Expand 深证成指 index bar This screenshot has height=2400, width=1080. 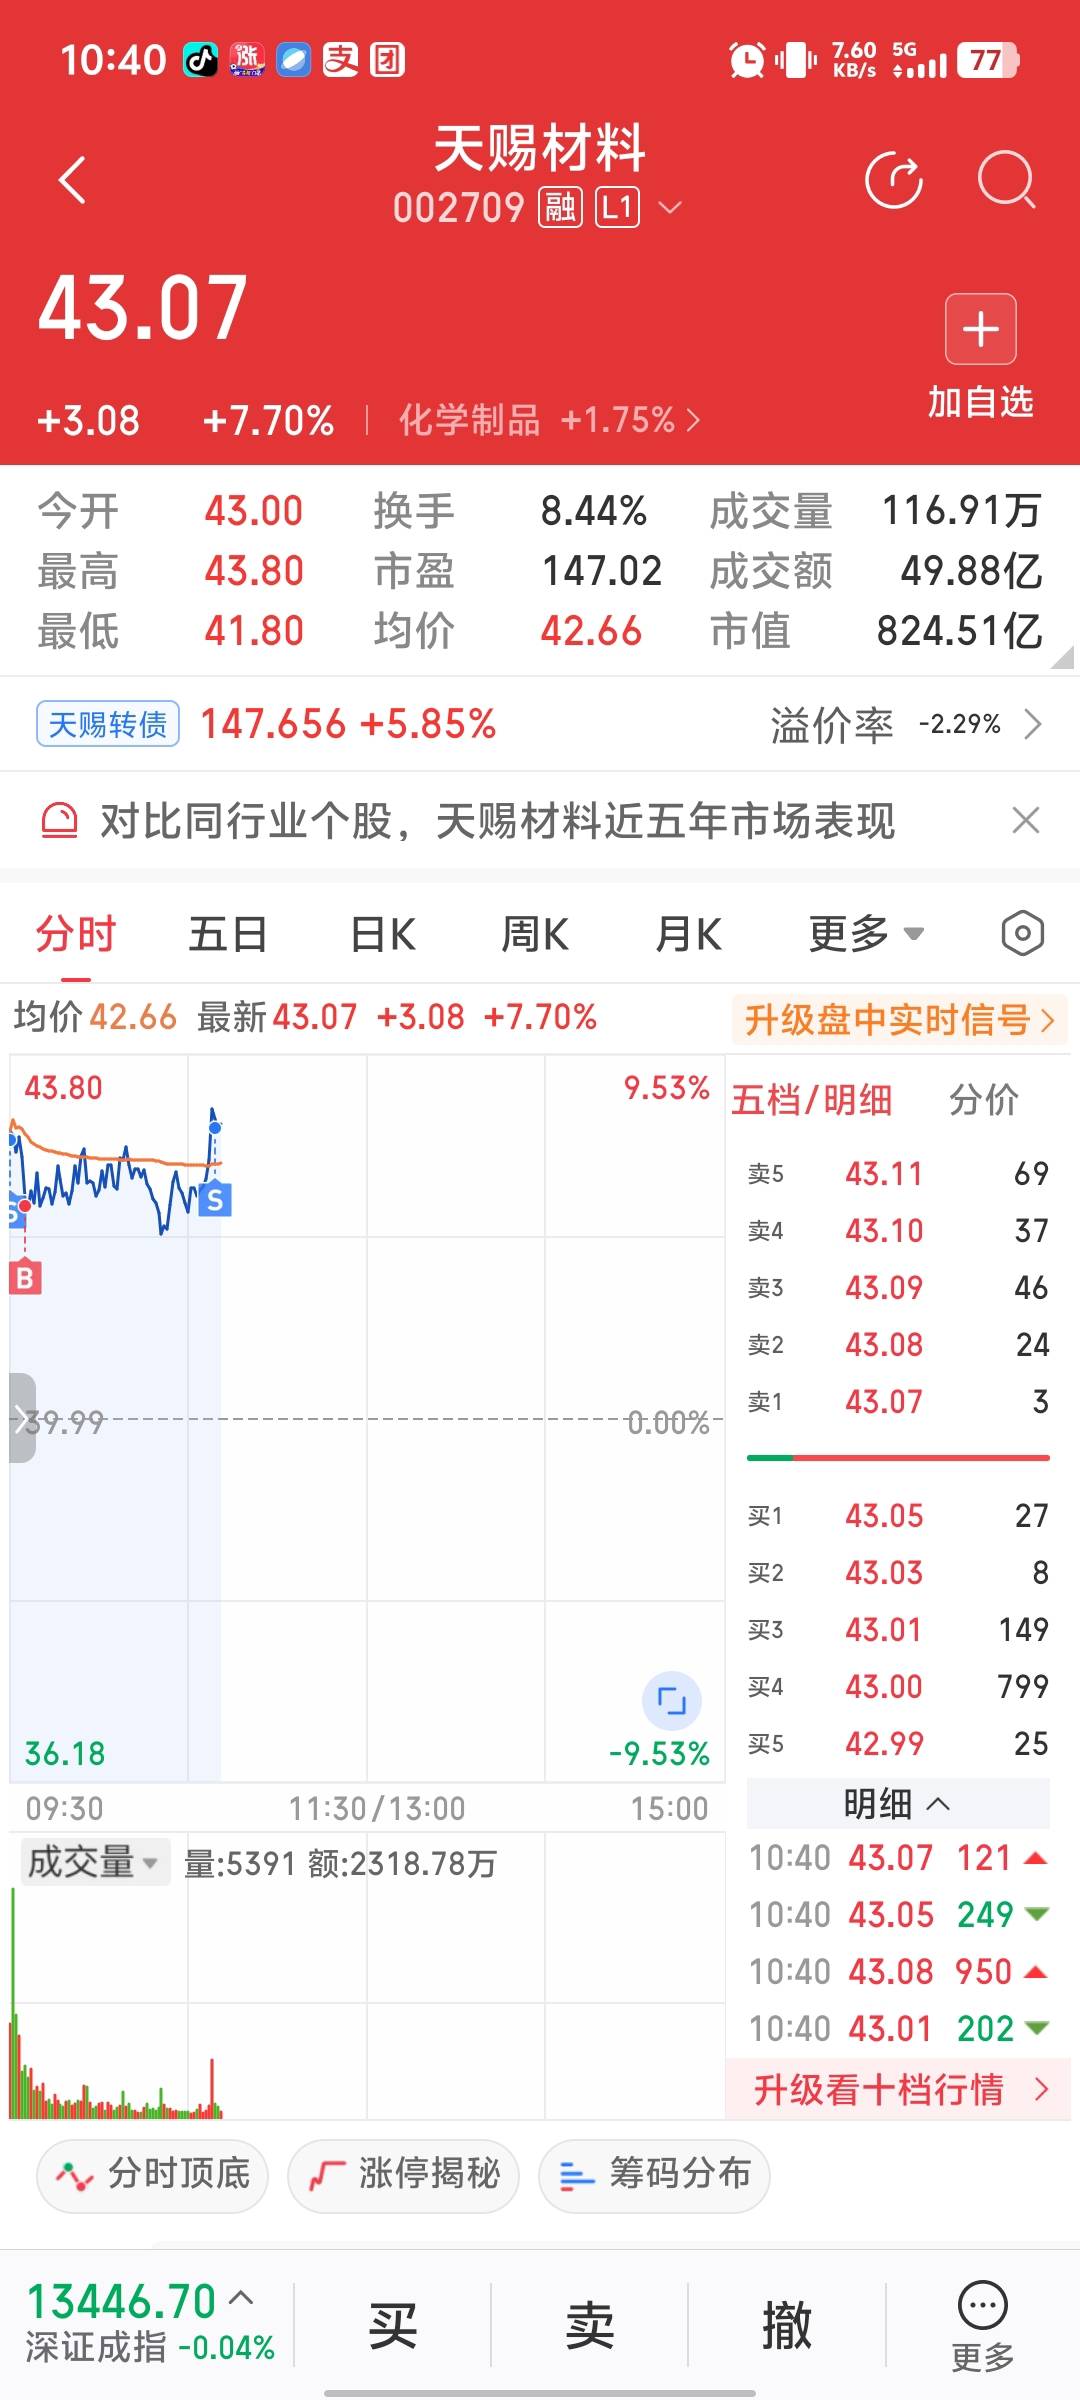150,2324
